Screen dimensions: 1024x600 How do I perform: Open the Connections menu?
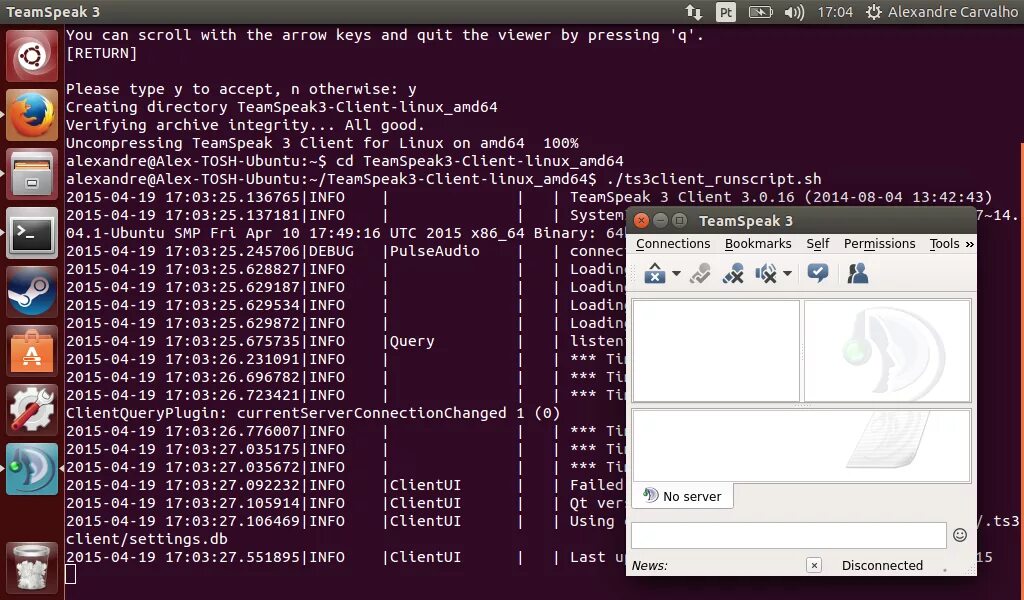pyautogui.click(x=673, y=244)
